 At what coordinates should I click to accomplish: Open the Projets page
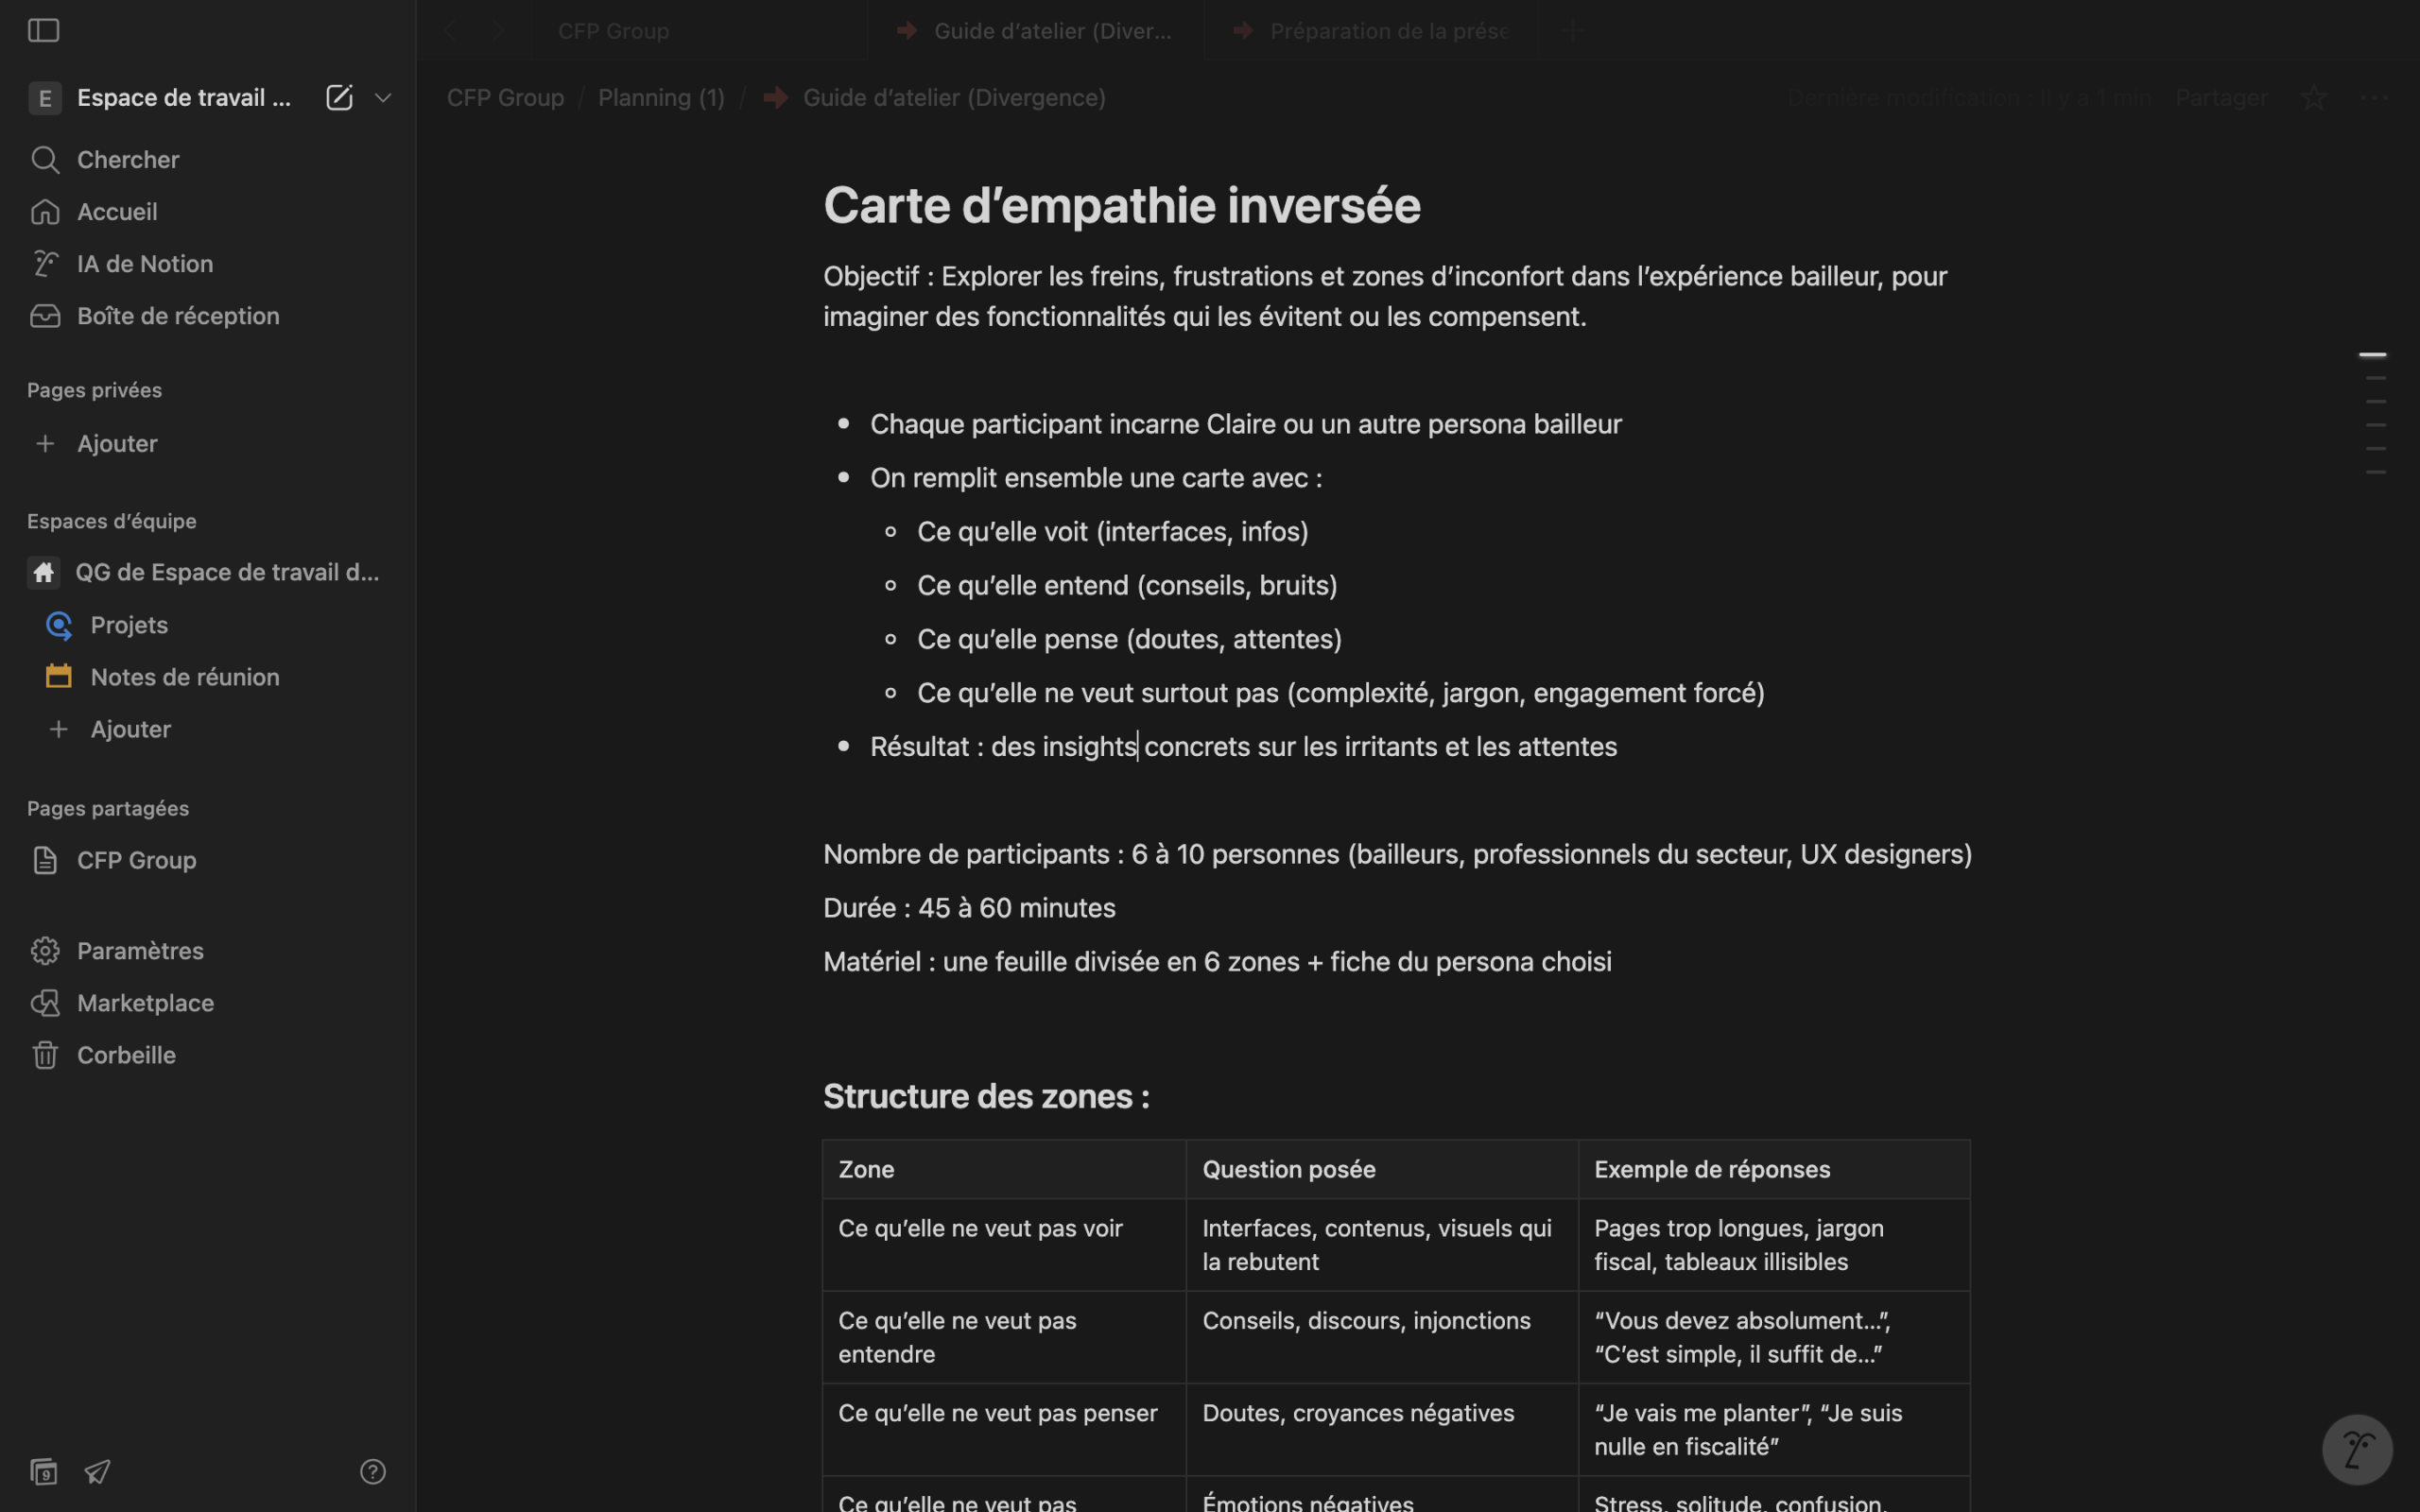[x=129, y=625]
